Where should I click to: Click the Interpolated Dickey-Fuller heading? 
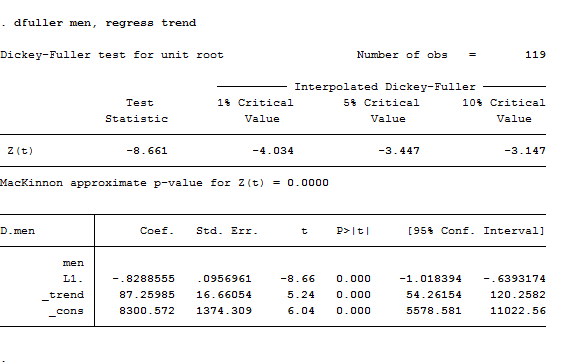385,87
